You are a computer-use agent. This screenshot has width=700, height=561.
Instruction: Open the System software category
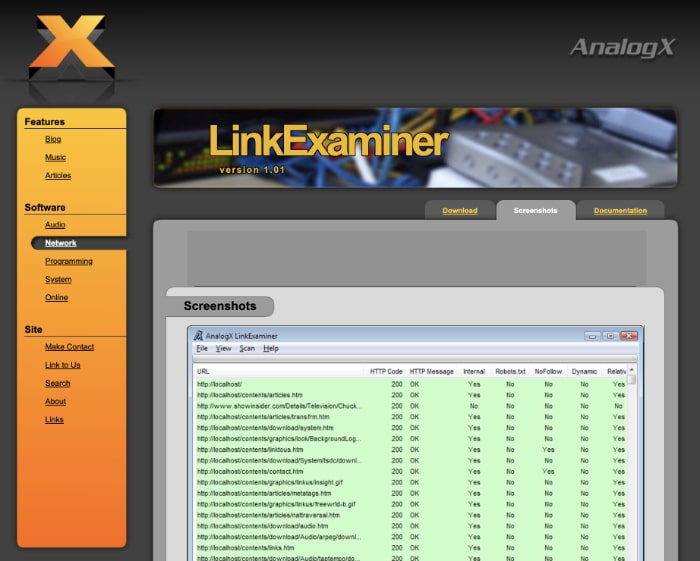(x=58, y=279)
